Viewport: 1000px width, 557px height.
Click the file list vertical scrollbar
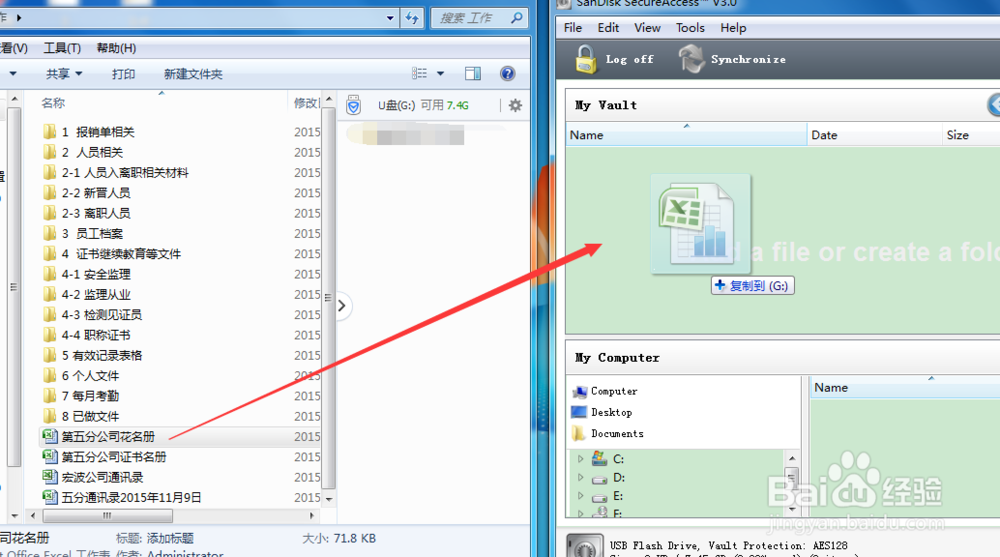(x=328, y=297)
